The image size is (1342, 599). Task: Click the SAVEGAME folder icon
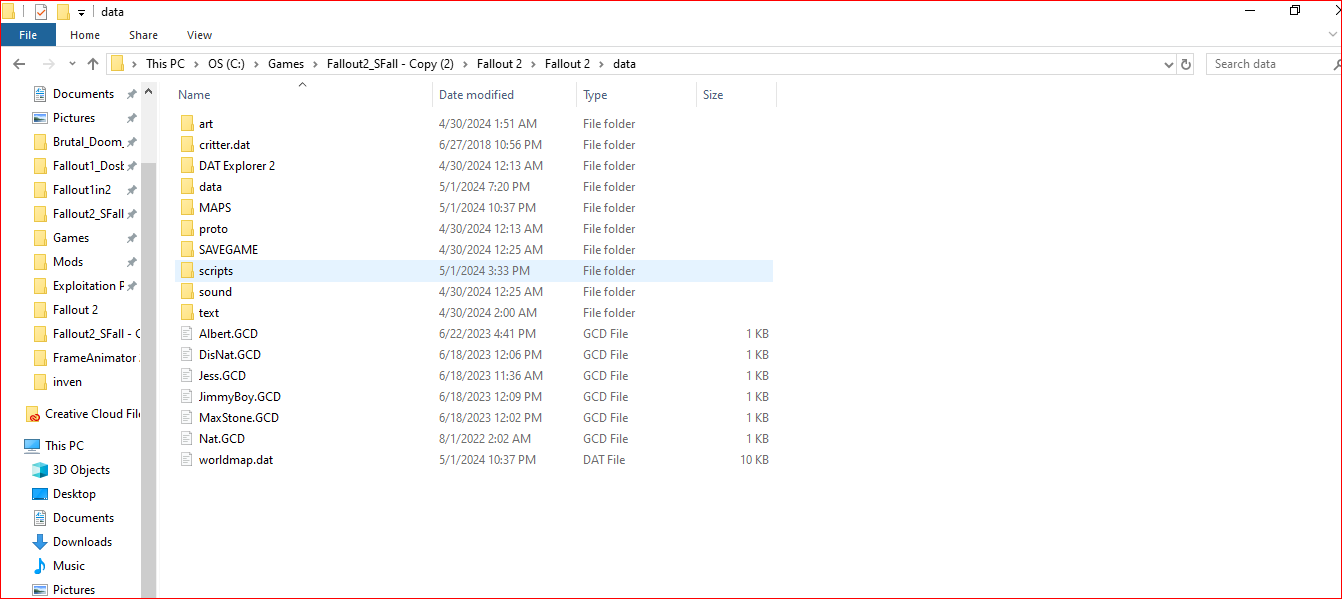pyautogui.click(x=187, y=250)
